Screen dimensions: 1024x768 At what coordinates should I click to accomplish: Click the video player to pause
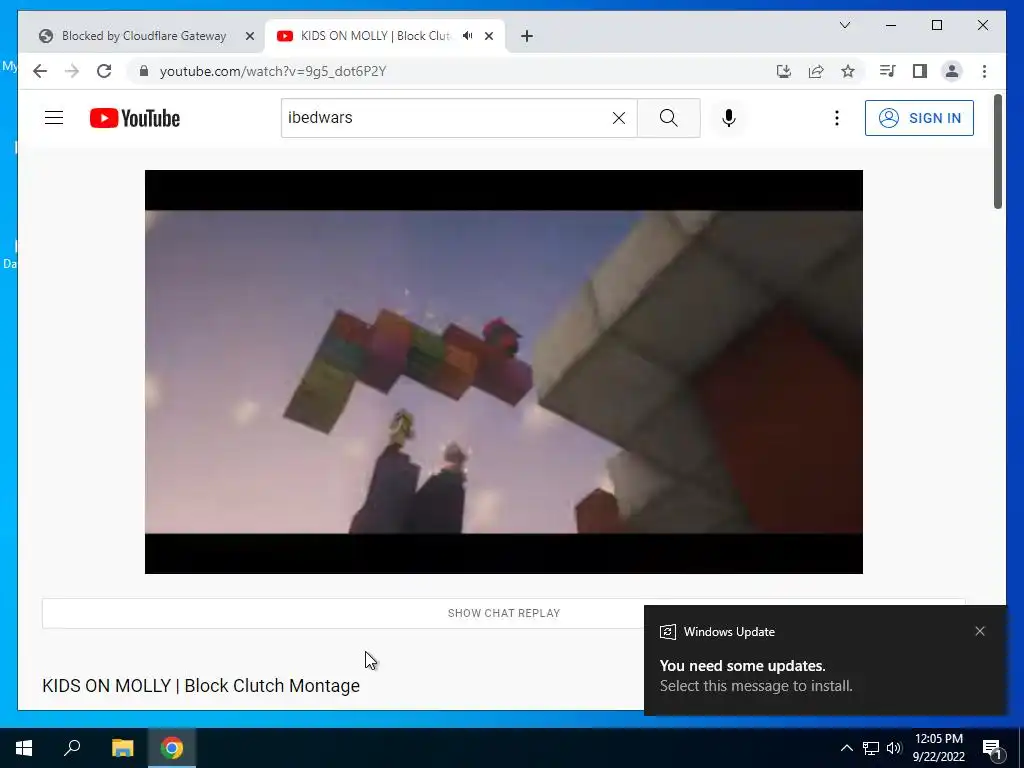504,372
